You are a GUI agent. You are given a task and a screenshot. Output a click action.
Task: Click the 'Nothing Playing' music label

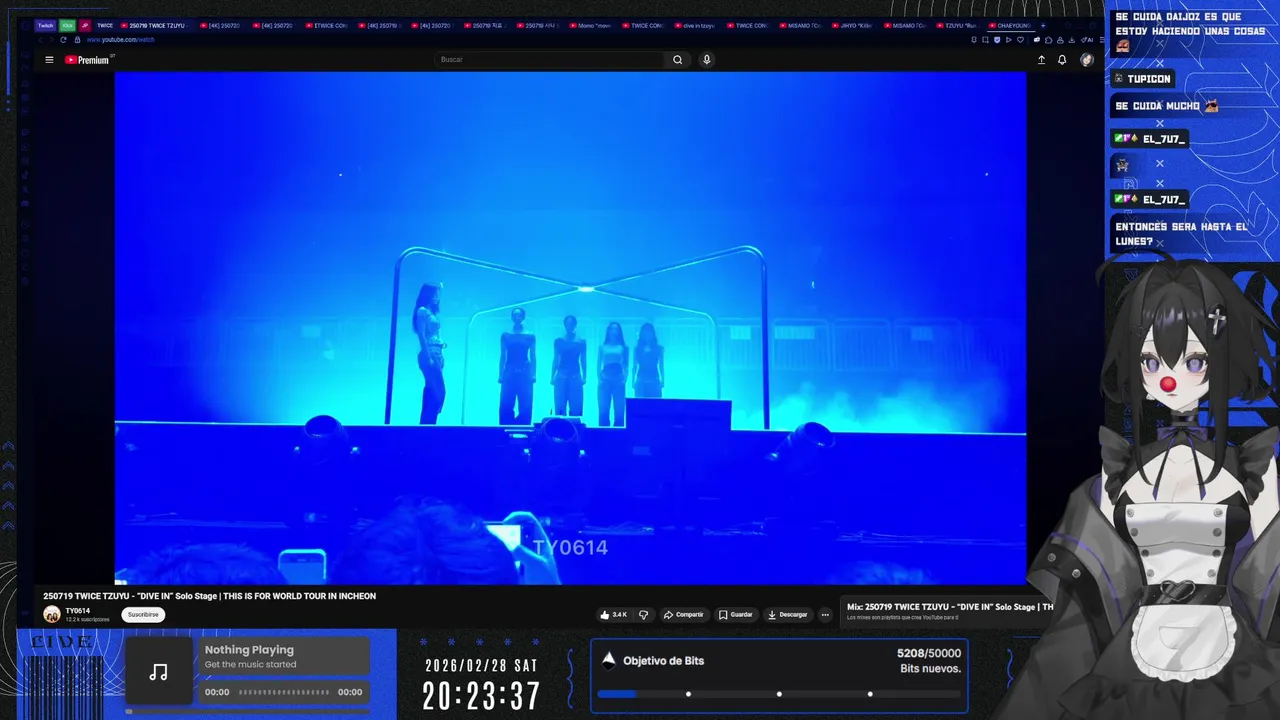[x=249, y=650]
